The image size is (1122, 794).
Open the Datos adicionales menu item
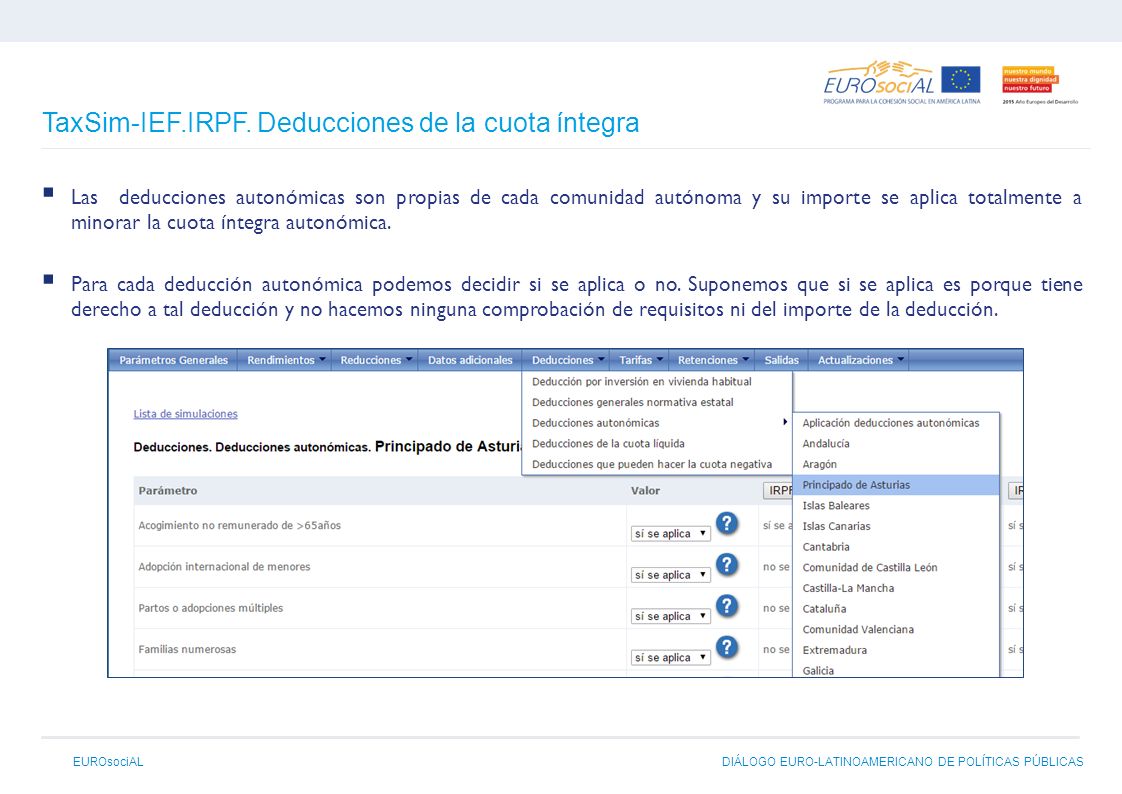[x=470, y=360]
